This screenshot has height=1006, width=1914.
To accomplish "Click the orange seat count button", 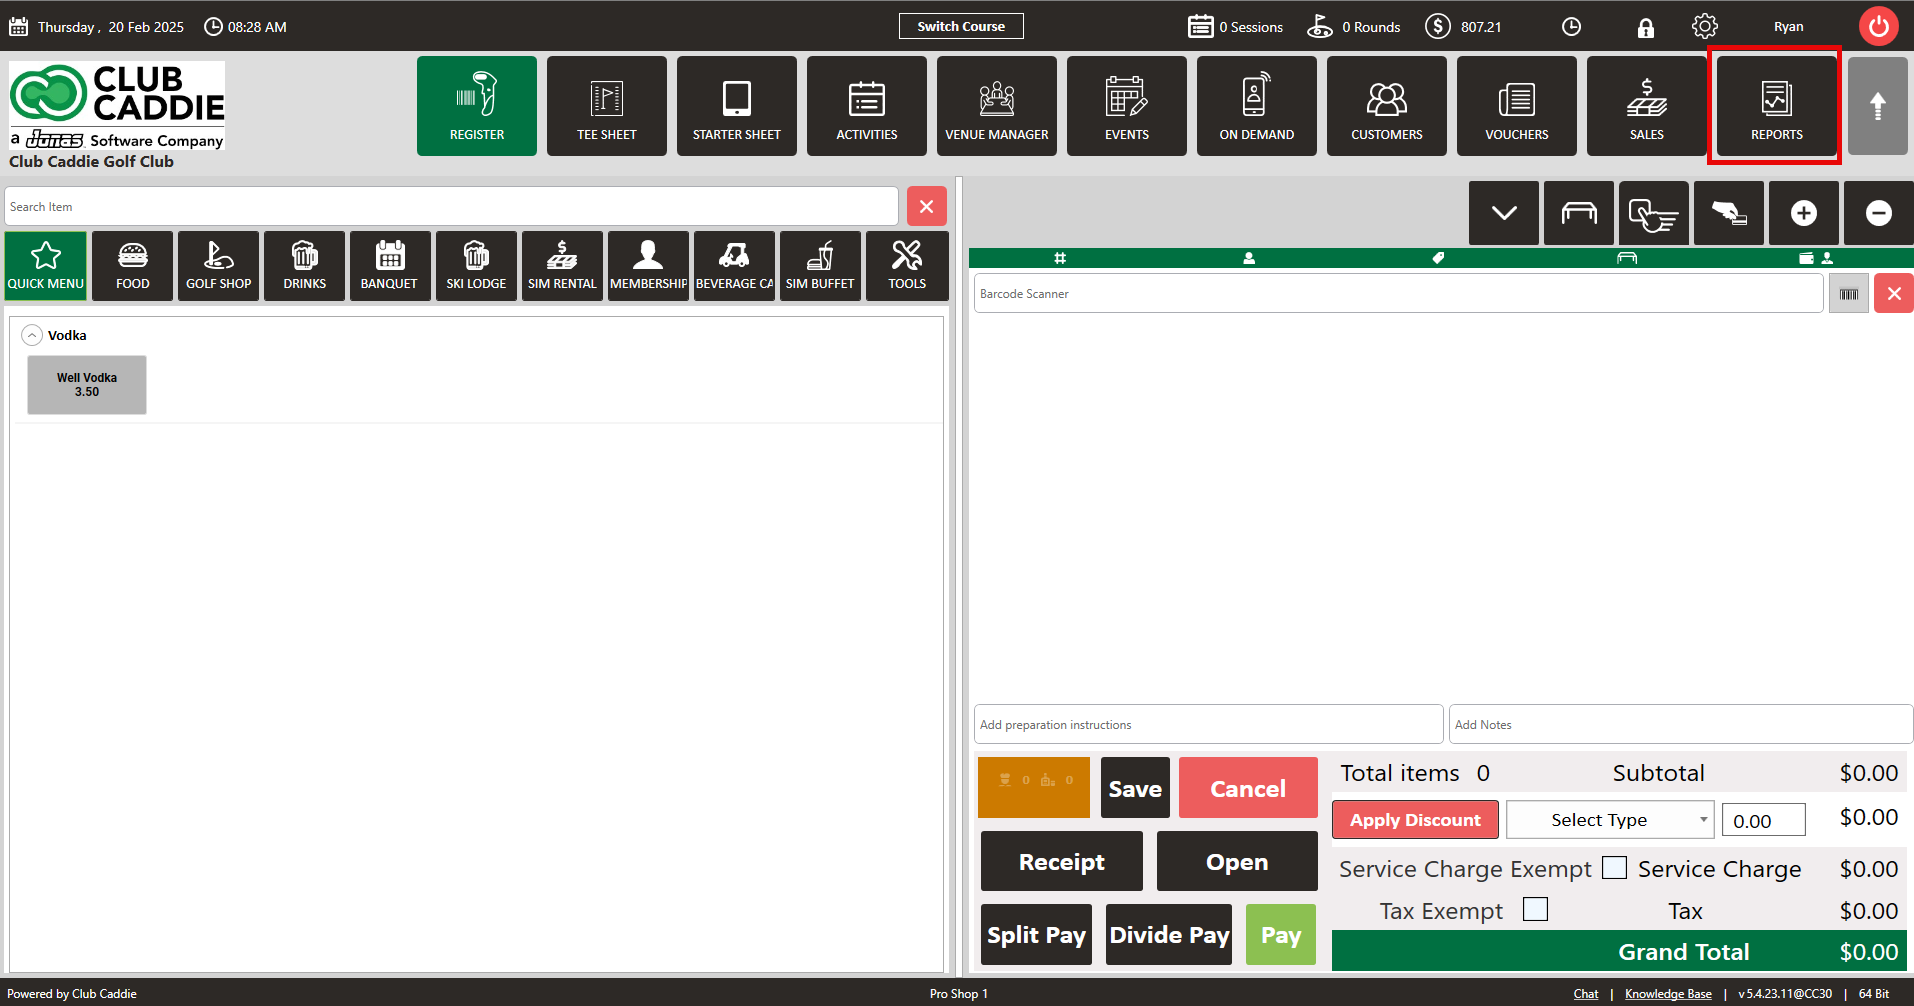I will 1034,788.
